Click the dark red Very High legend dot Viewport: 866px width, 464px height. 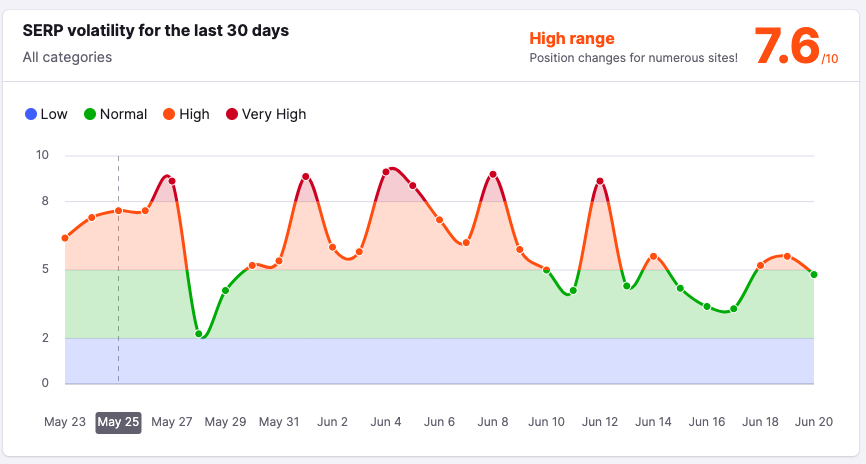point(232,114)
